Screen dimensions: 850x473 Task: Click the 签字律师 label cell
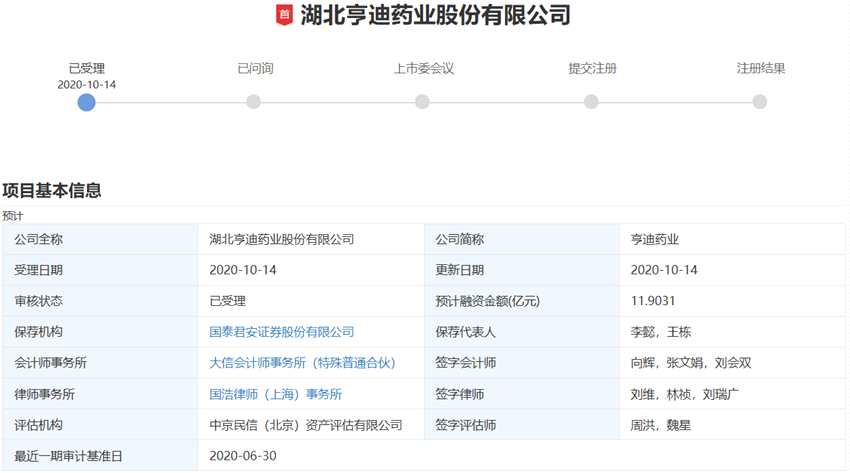521,394
